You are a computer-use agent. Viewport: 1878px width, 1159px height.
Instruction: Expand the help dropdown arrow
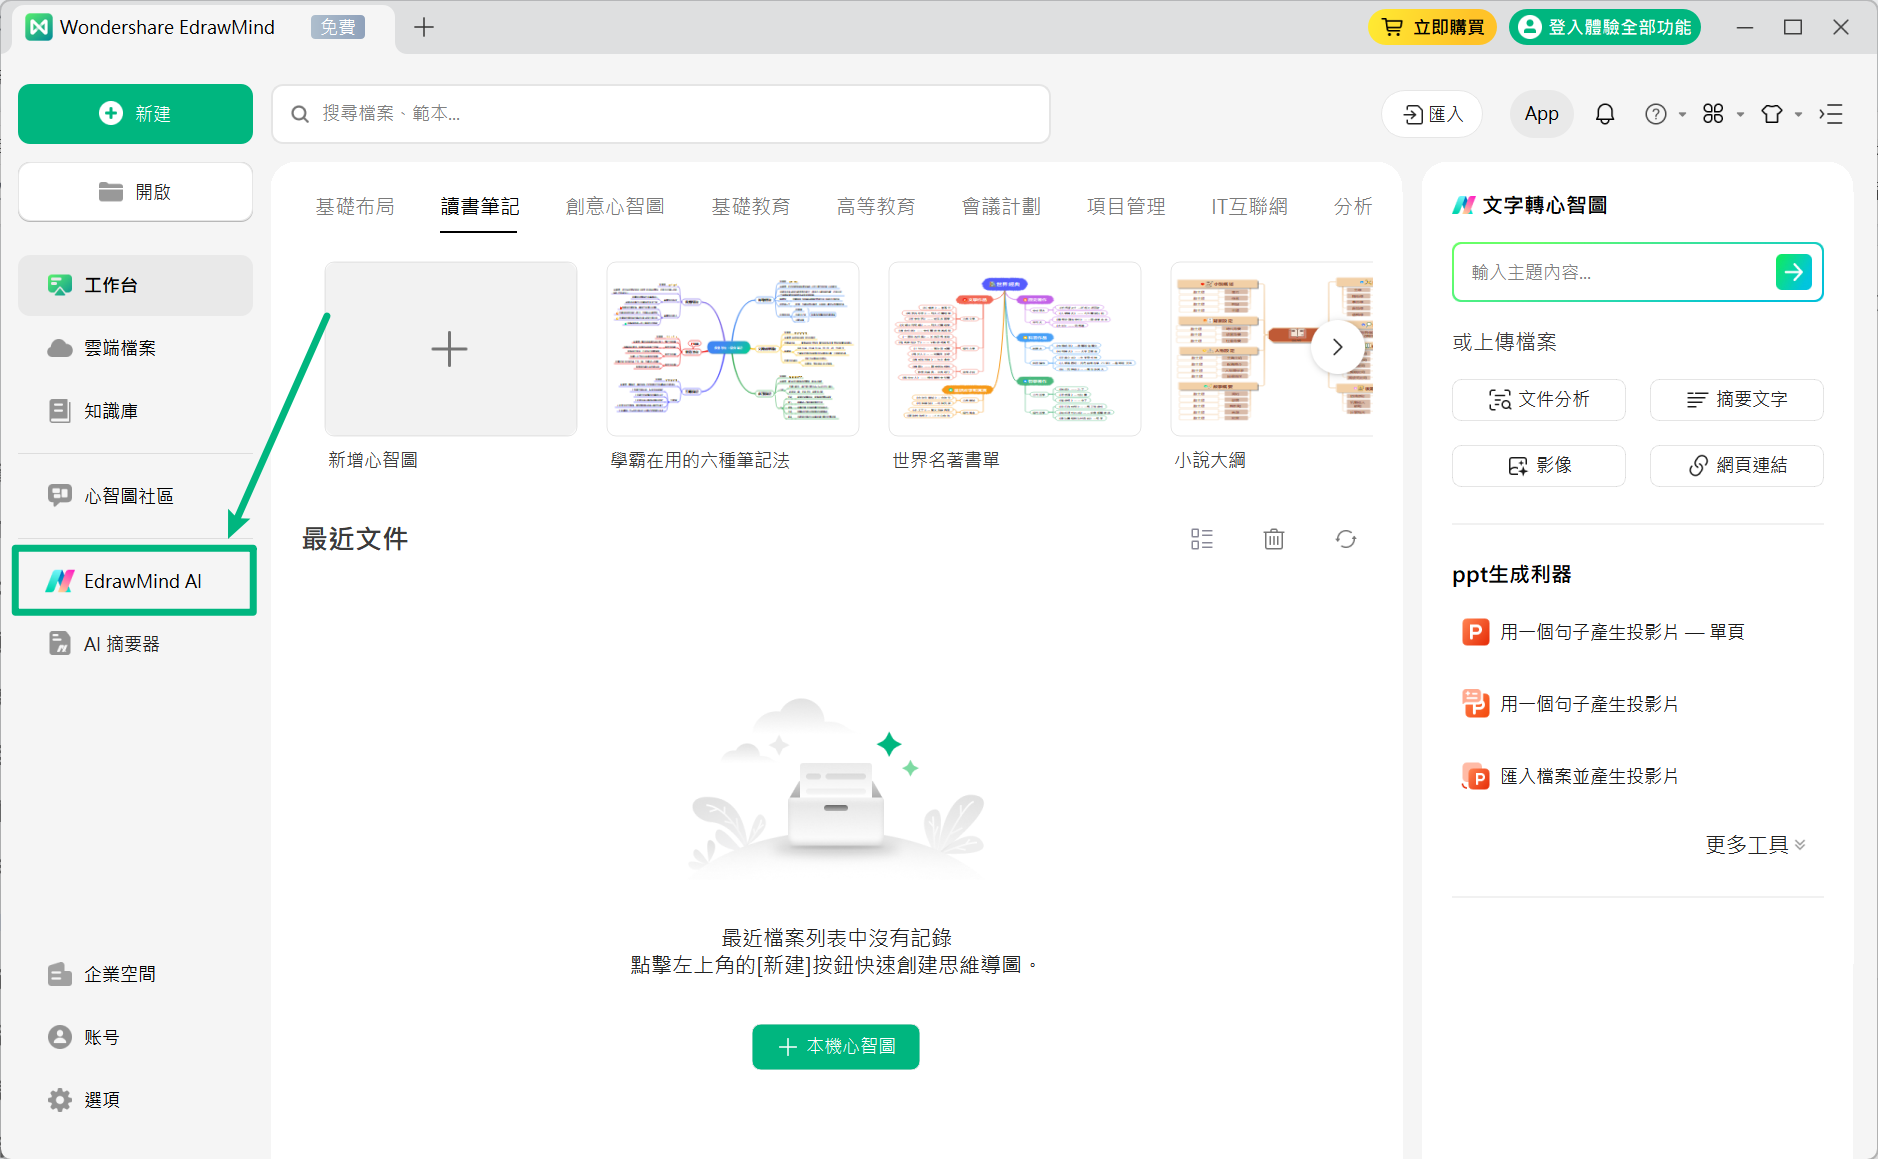click(x=1682, y=115)
